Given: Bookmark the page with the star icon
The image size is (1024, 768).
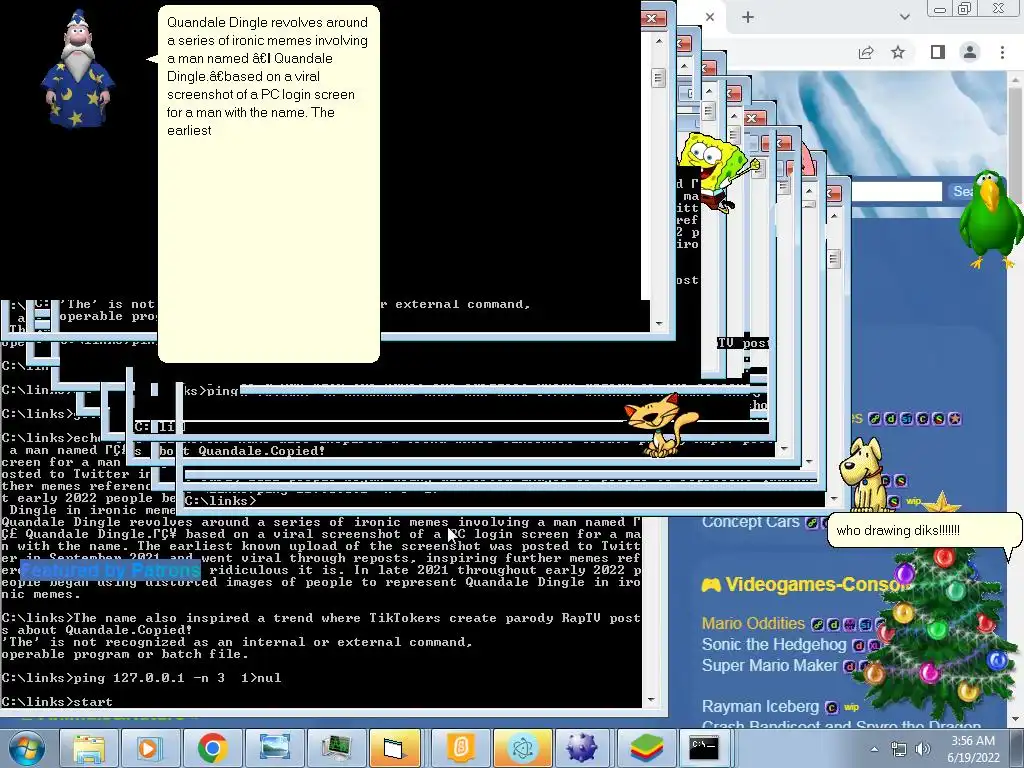Looking at the screenshot, I should [x=898, y=52].
